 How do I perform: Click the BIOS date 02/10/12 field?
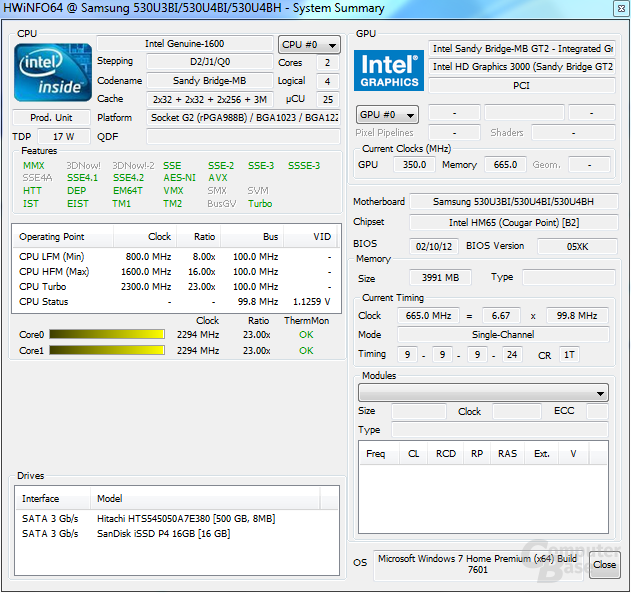[x=434, y=246]
